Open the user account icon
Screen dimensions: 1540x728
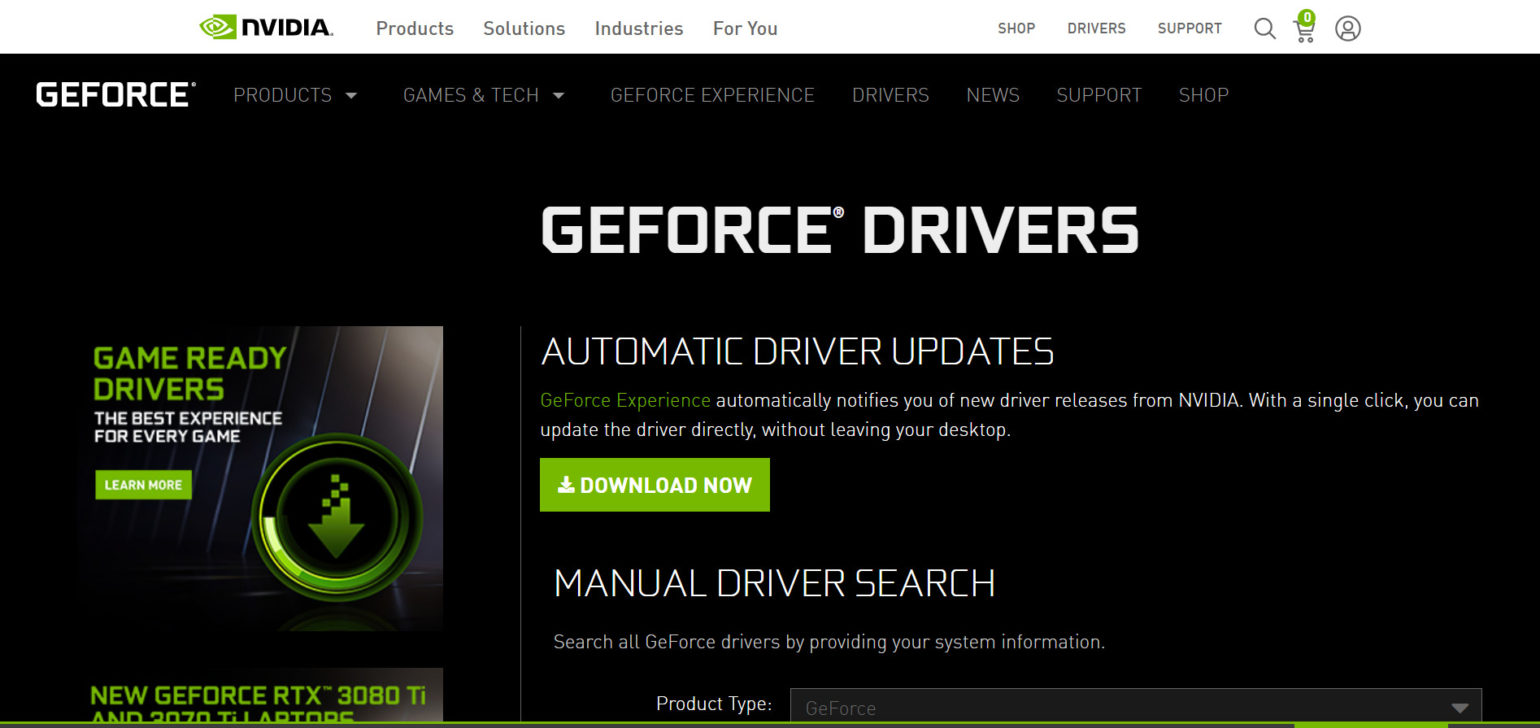click(1347, 28)
